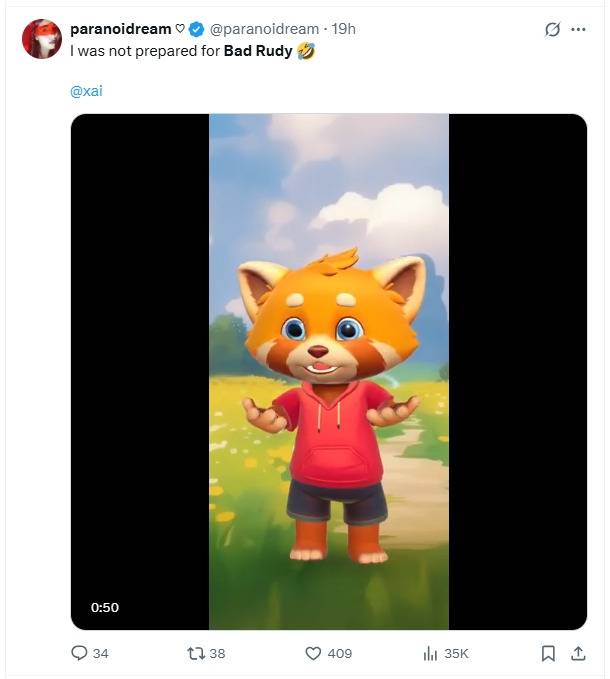
Task: Like the post with heart icon
Action: point(312,653)
